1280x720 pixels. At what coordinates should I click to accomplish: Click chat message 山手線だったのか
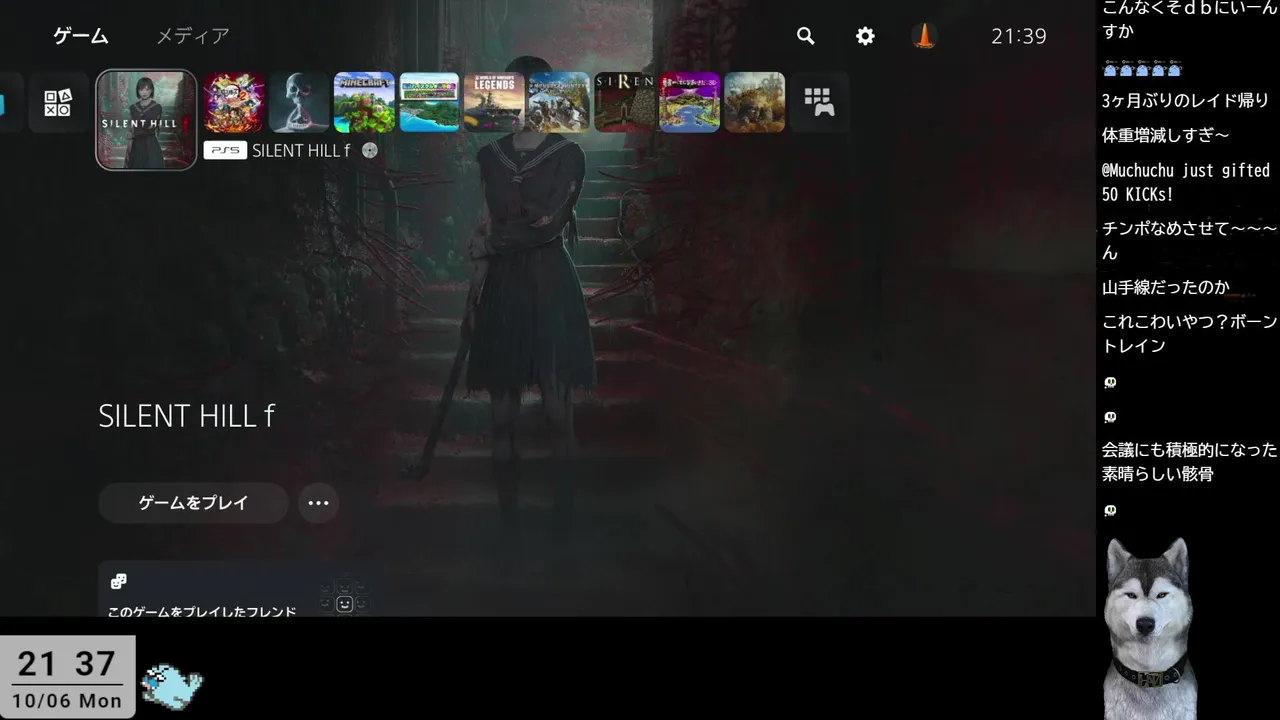point(1165,287)
